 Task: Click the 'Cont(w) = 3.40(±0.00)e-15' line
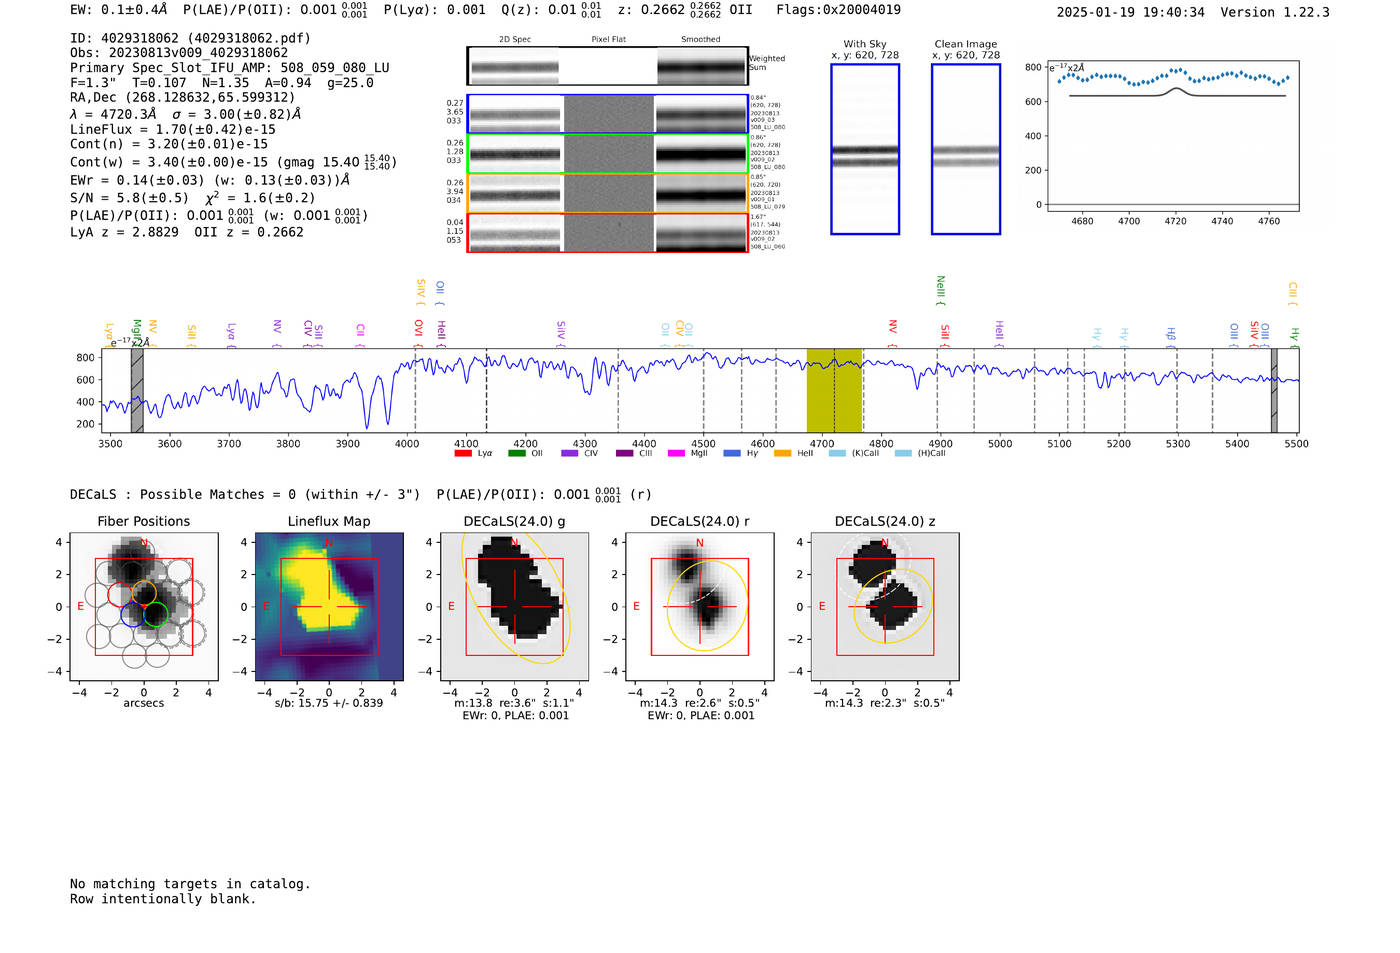click(x=233, y=161)
